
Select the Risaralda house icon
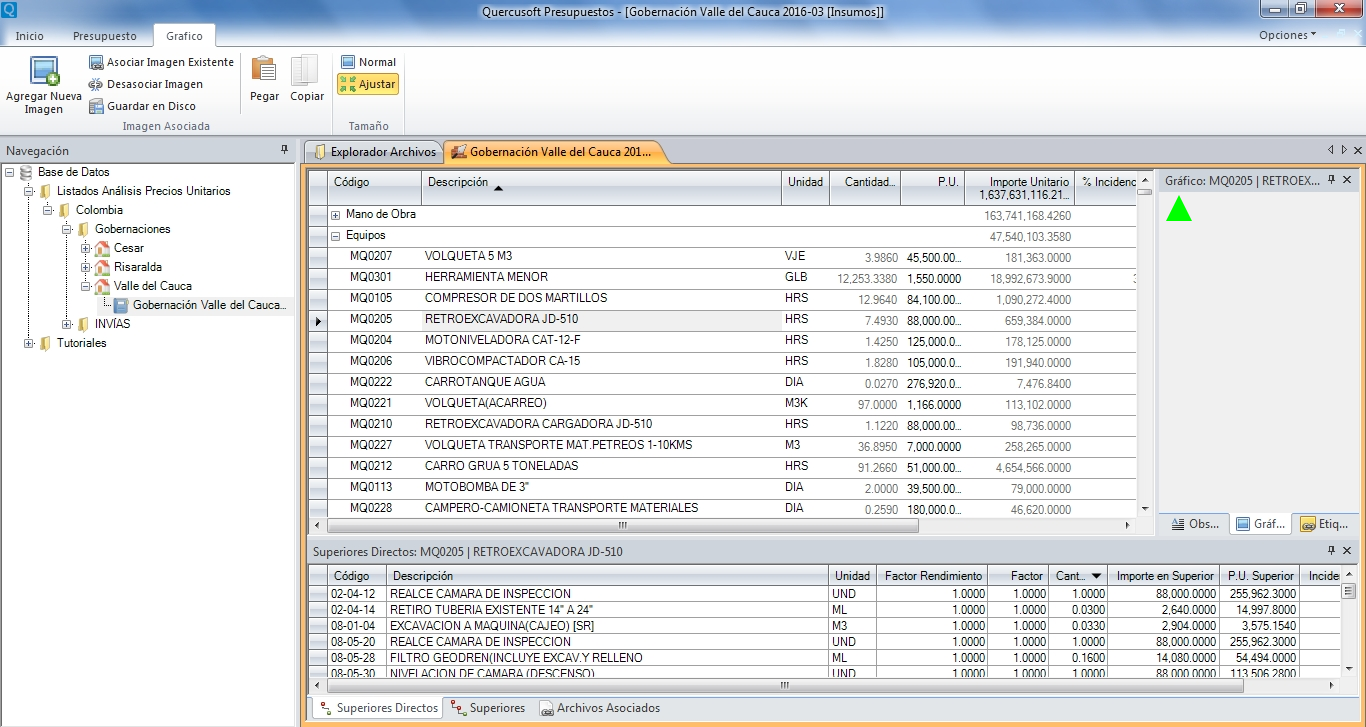(102, 267)
